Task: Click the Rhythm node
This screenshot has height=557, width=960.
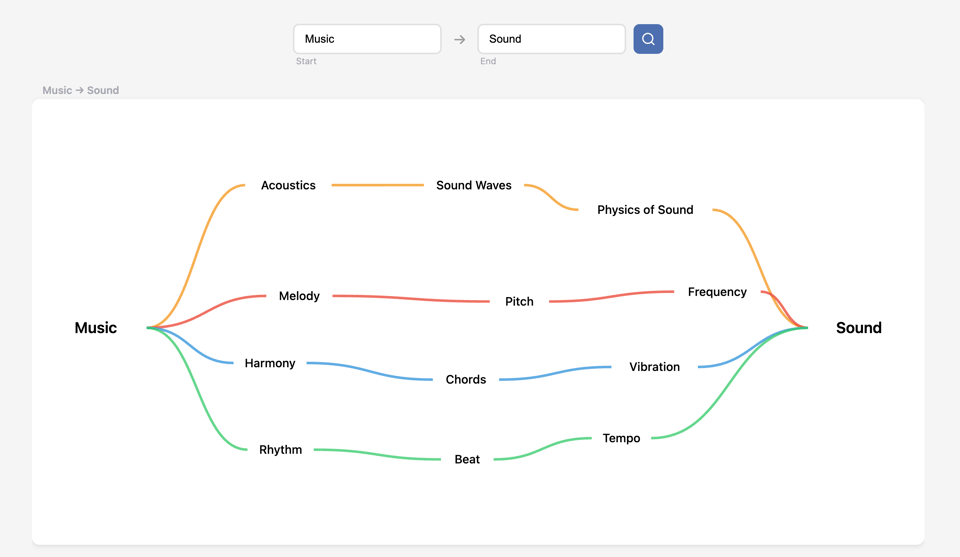Action: point(280,450)
